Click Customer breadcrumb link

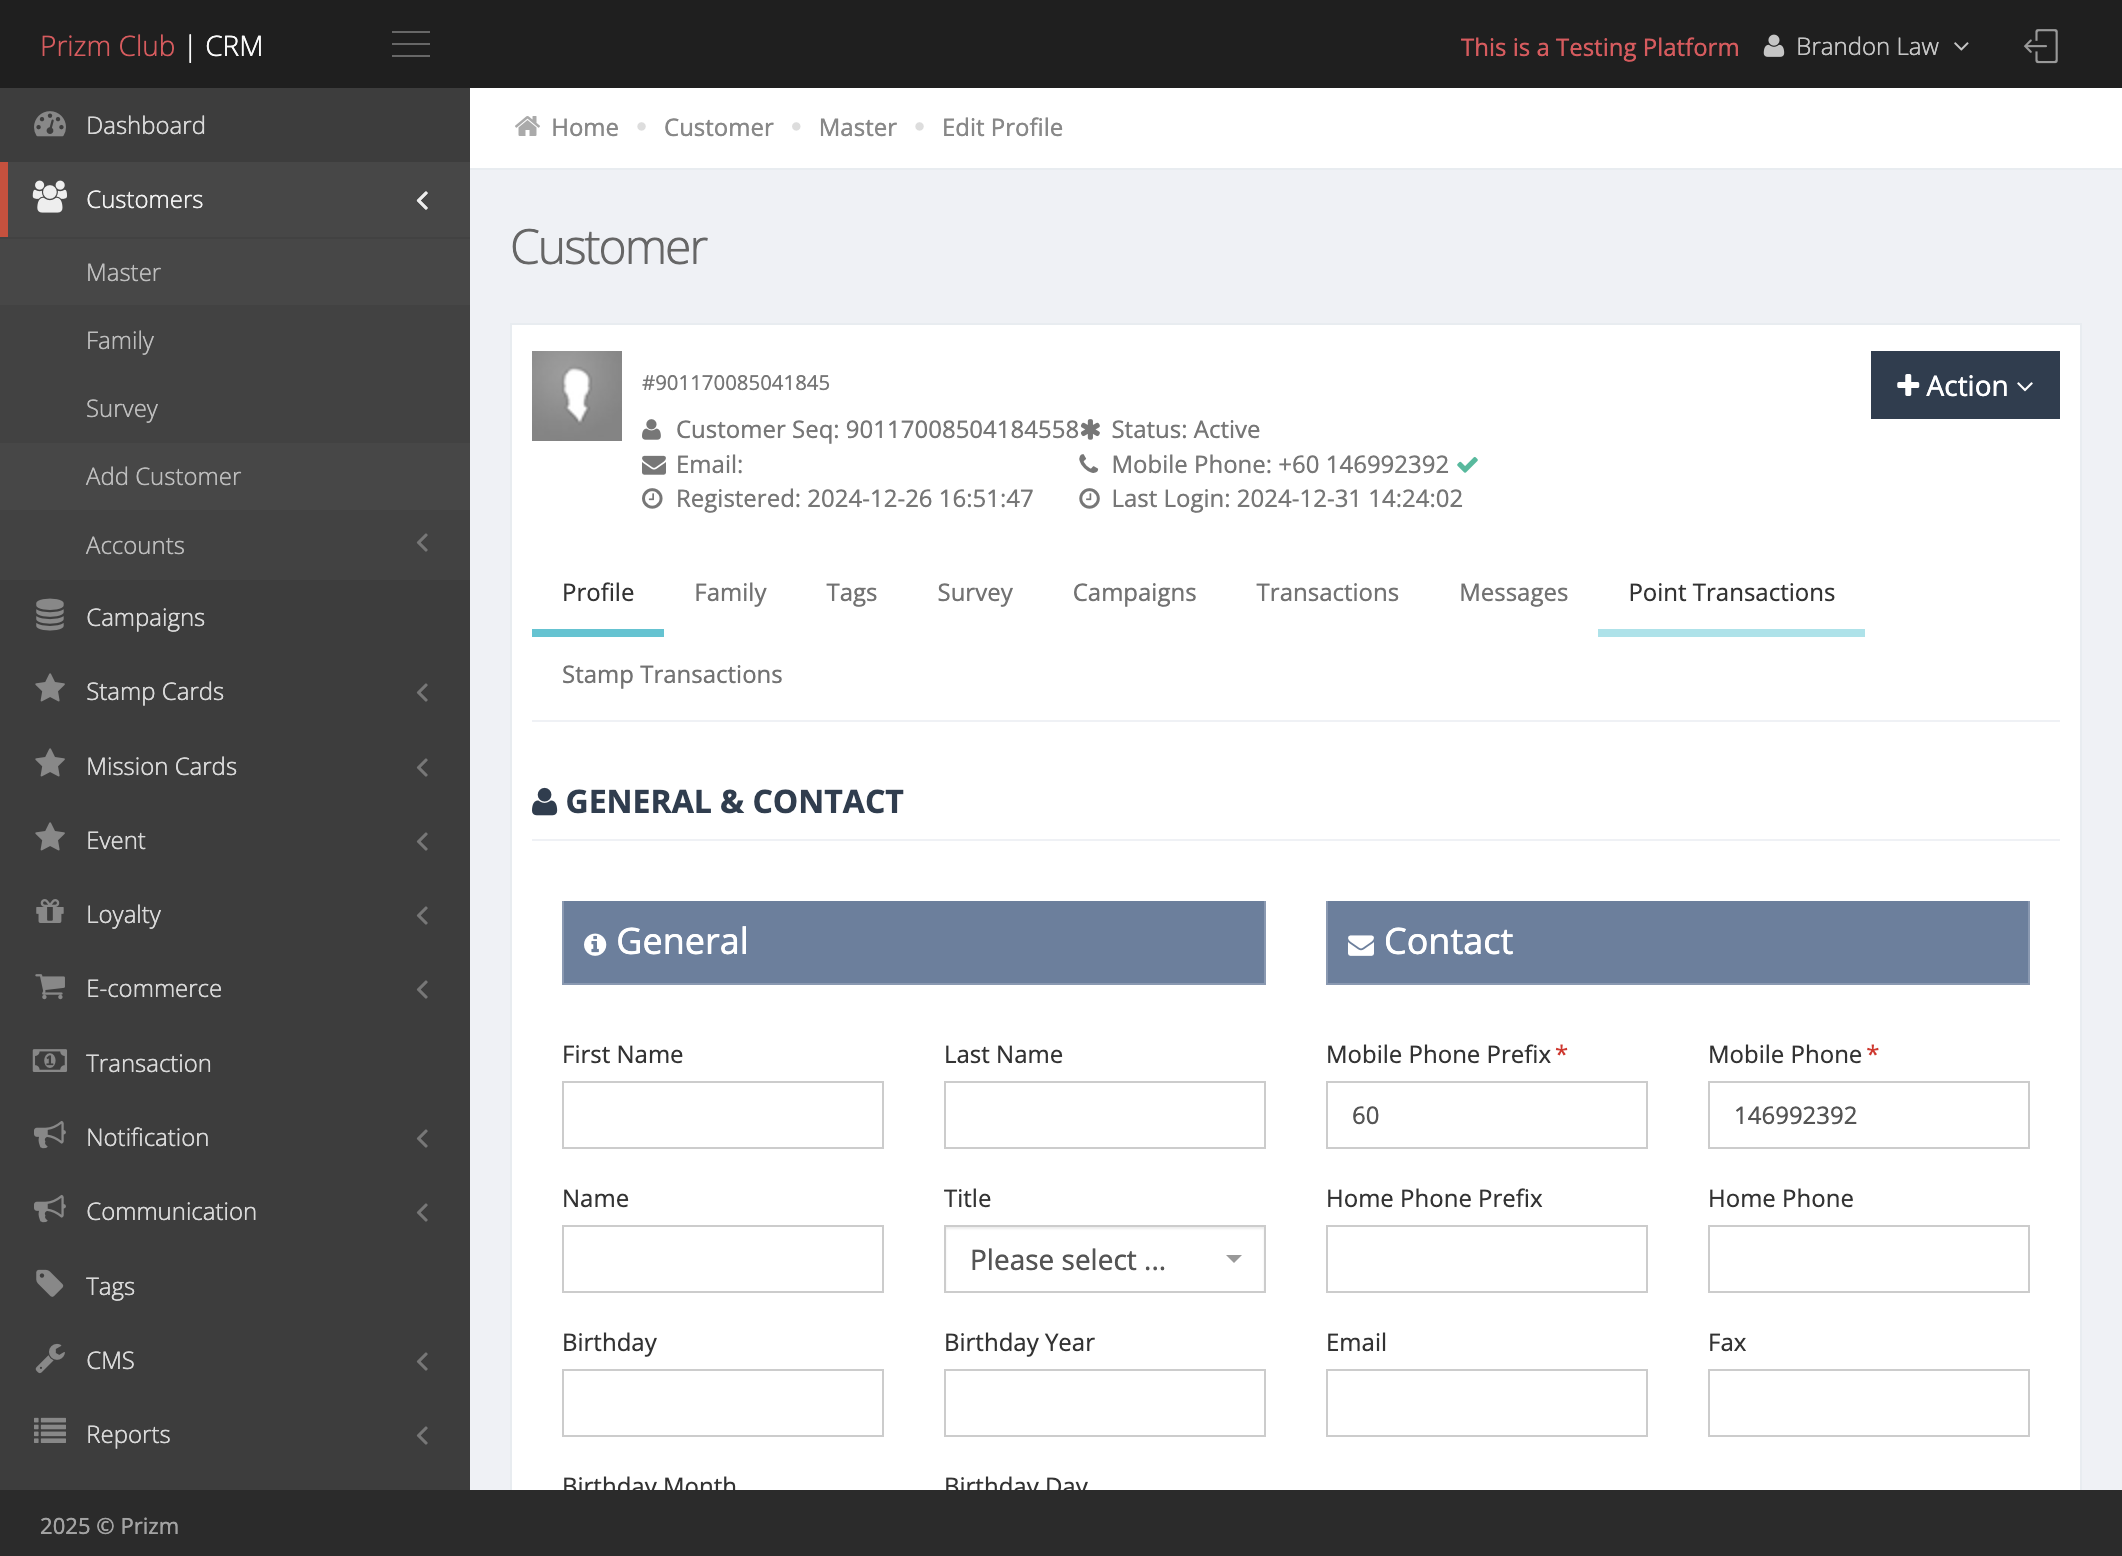[x=718, y=127]
